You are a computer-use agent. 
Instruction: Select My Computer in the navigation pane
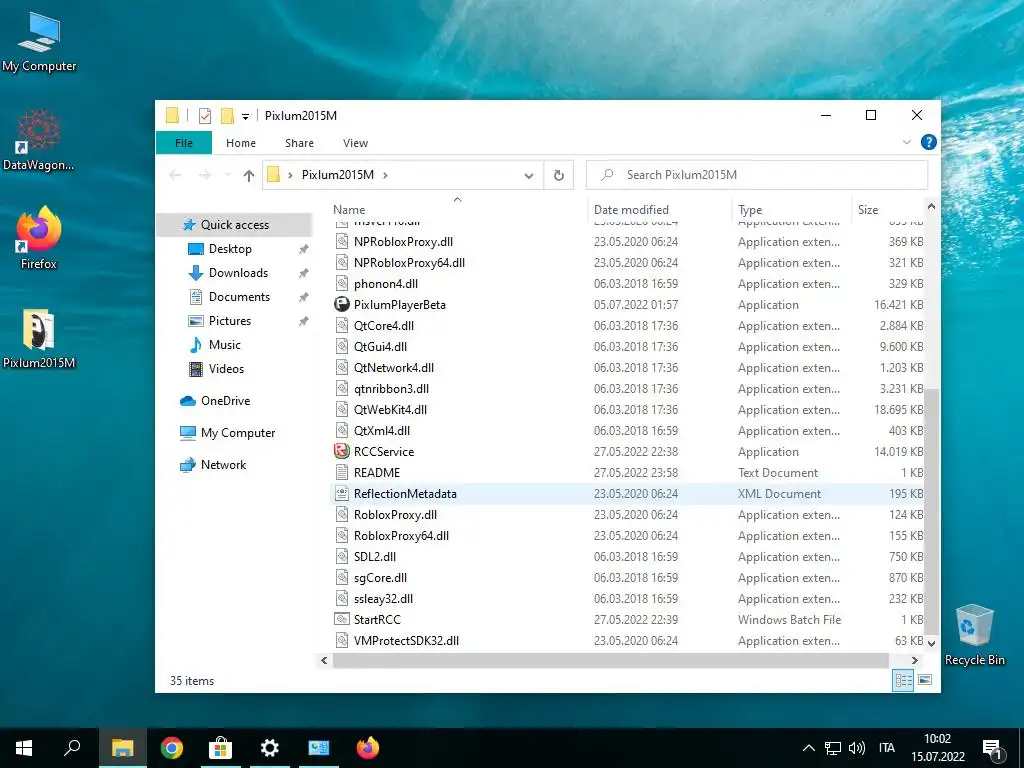pos(237,433)
